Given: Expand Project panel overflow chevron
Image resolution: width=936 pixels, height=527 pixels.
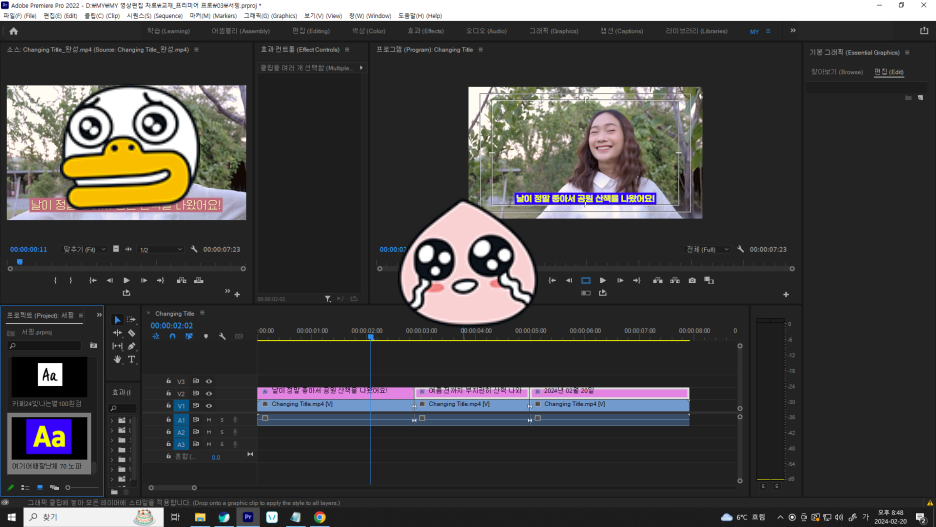Looking at the screenshot, I should 99,315.
